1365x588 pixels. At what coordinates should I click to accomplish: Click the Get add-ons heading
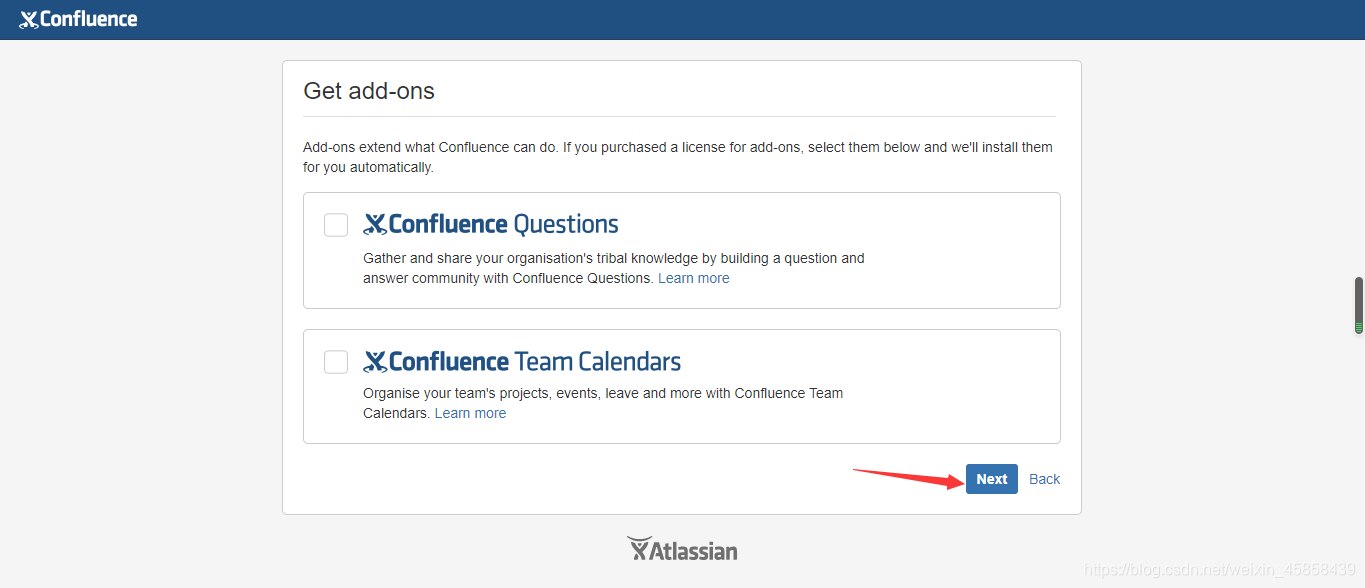(369, 91)
